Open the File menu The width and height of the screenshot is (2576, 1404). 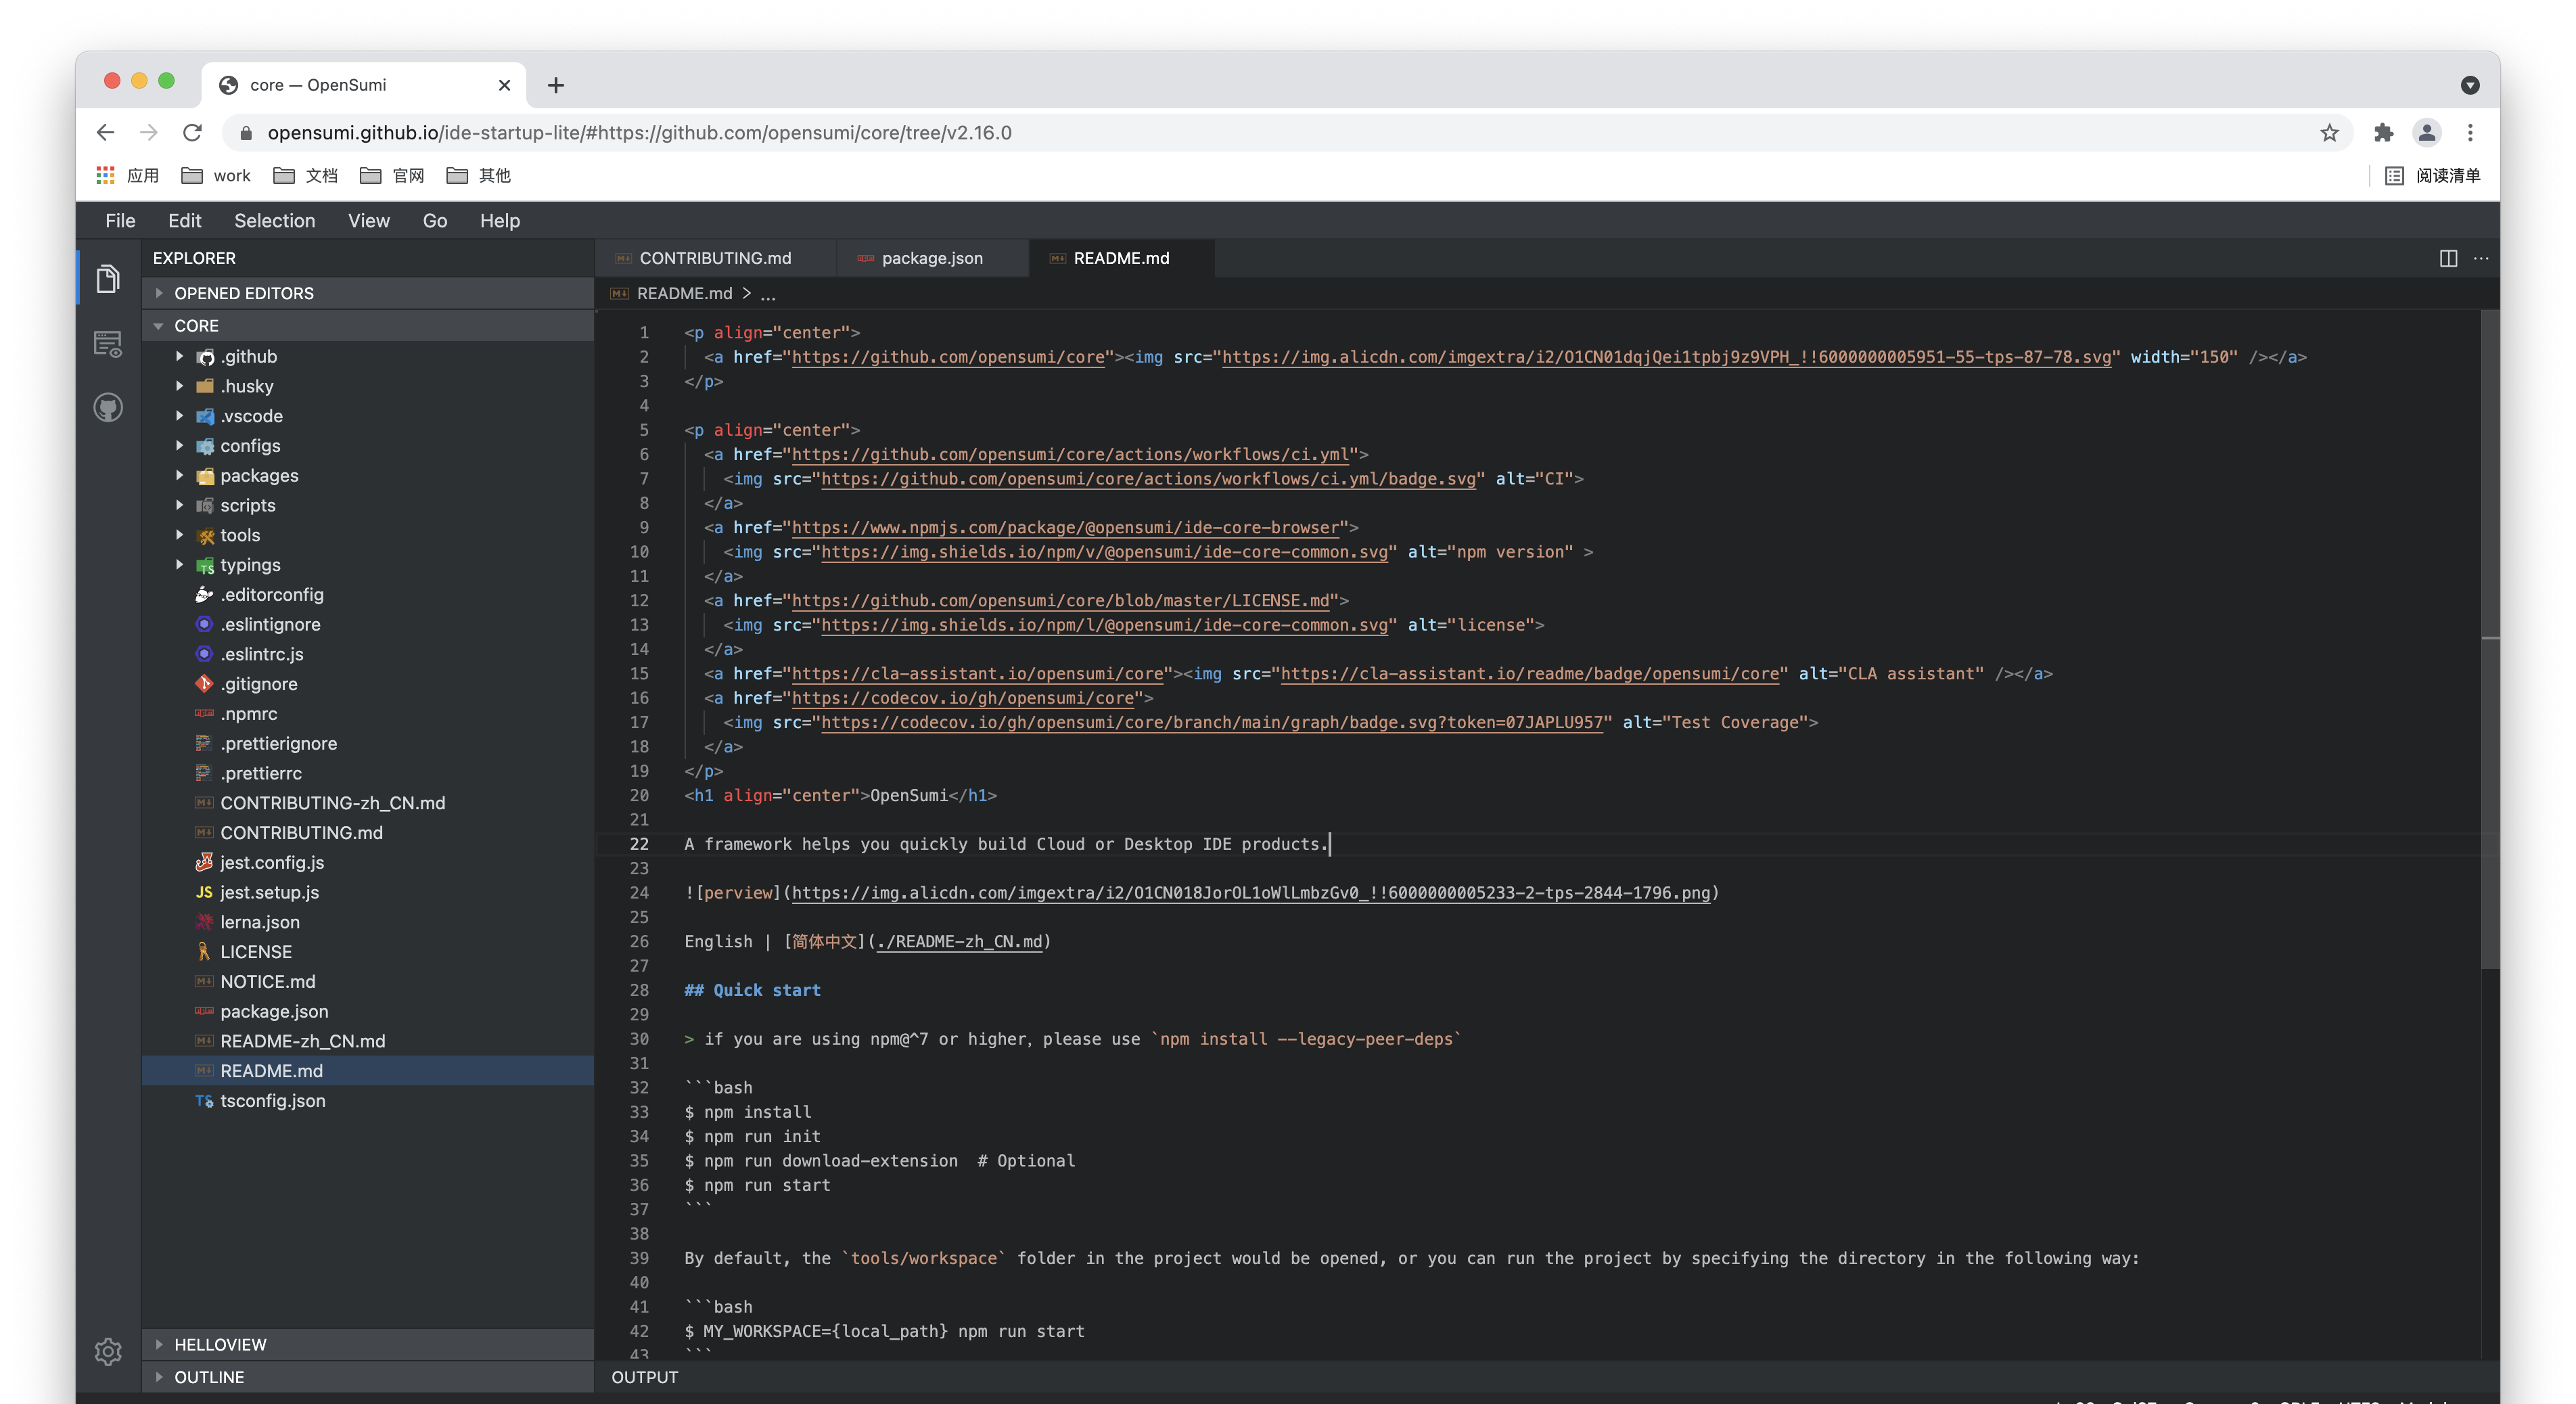120,221
